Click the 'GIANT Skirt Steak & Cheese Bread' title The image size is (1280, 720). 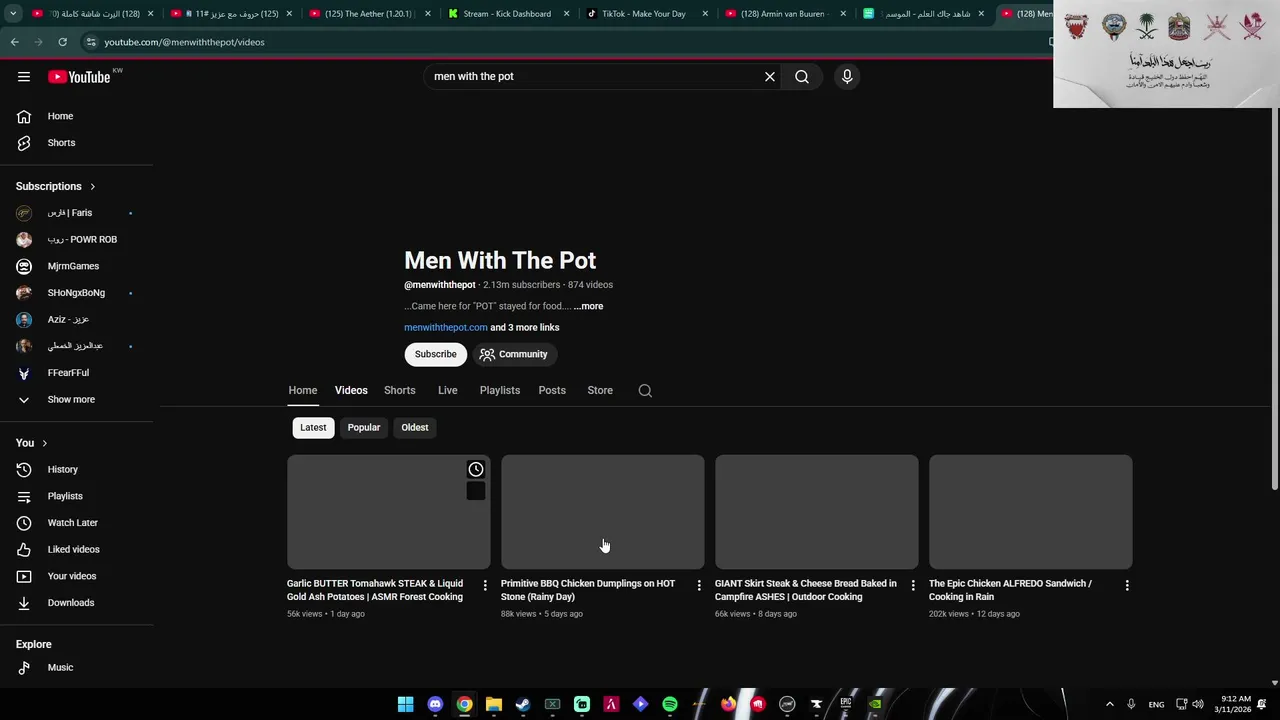(806, 590)
